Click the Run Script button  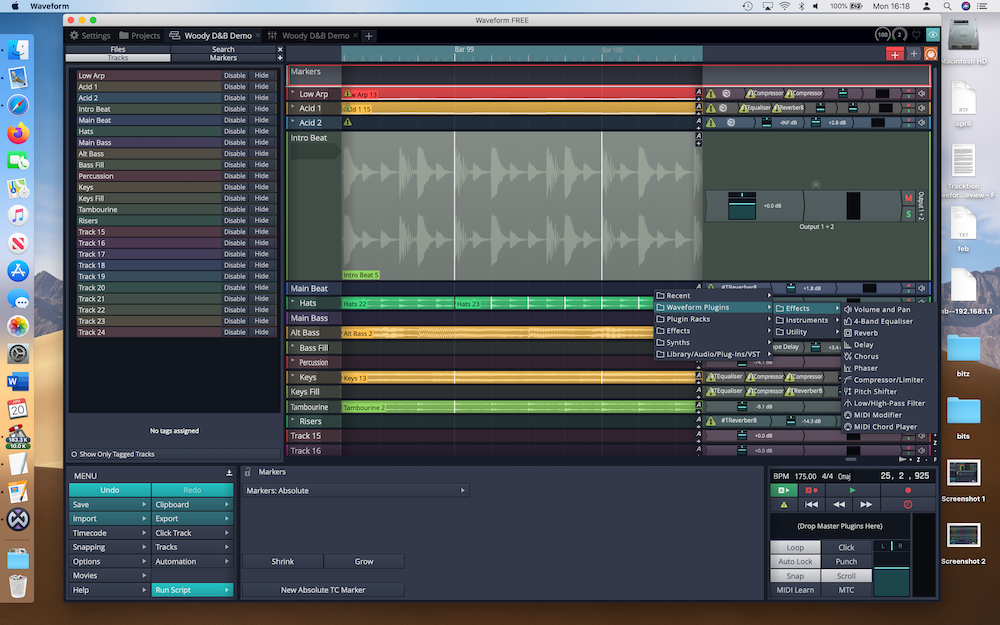pos(192,590)
